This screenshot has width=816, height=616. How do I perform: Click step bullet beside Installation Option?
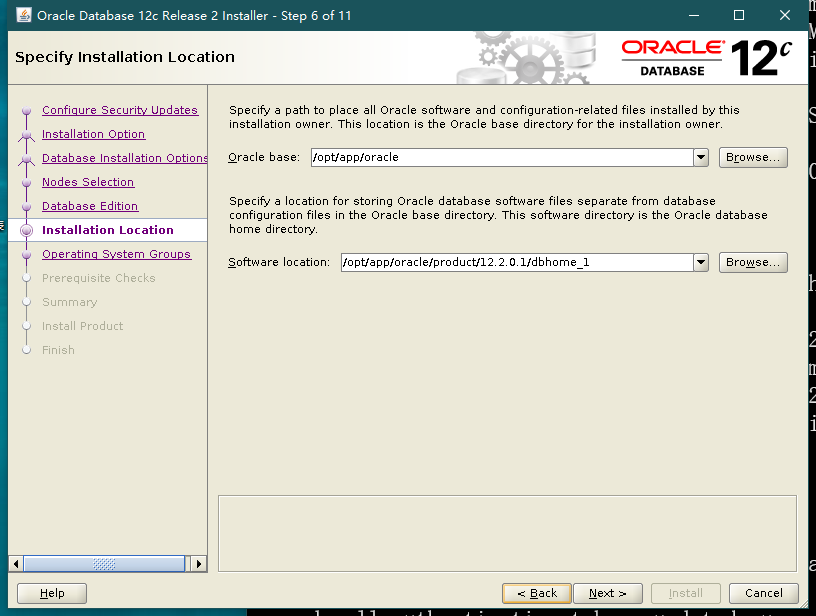coord(27,134)
